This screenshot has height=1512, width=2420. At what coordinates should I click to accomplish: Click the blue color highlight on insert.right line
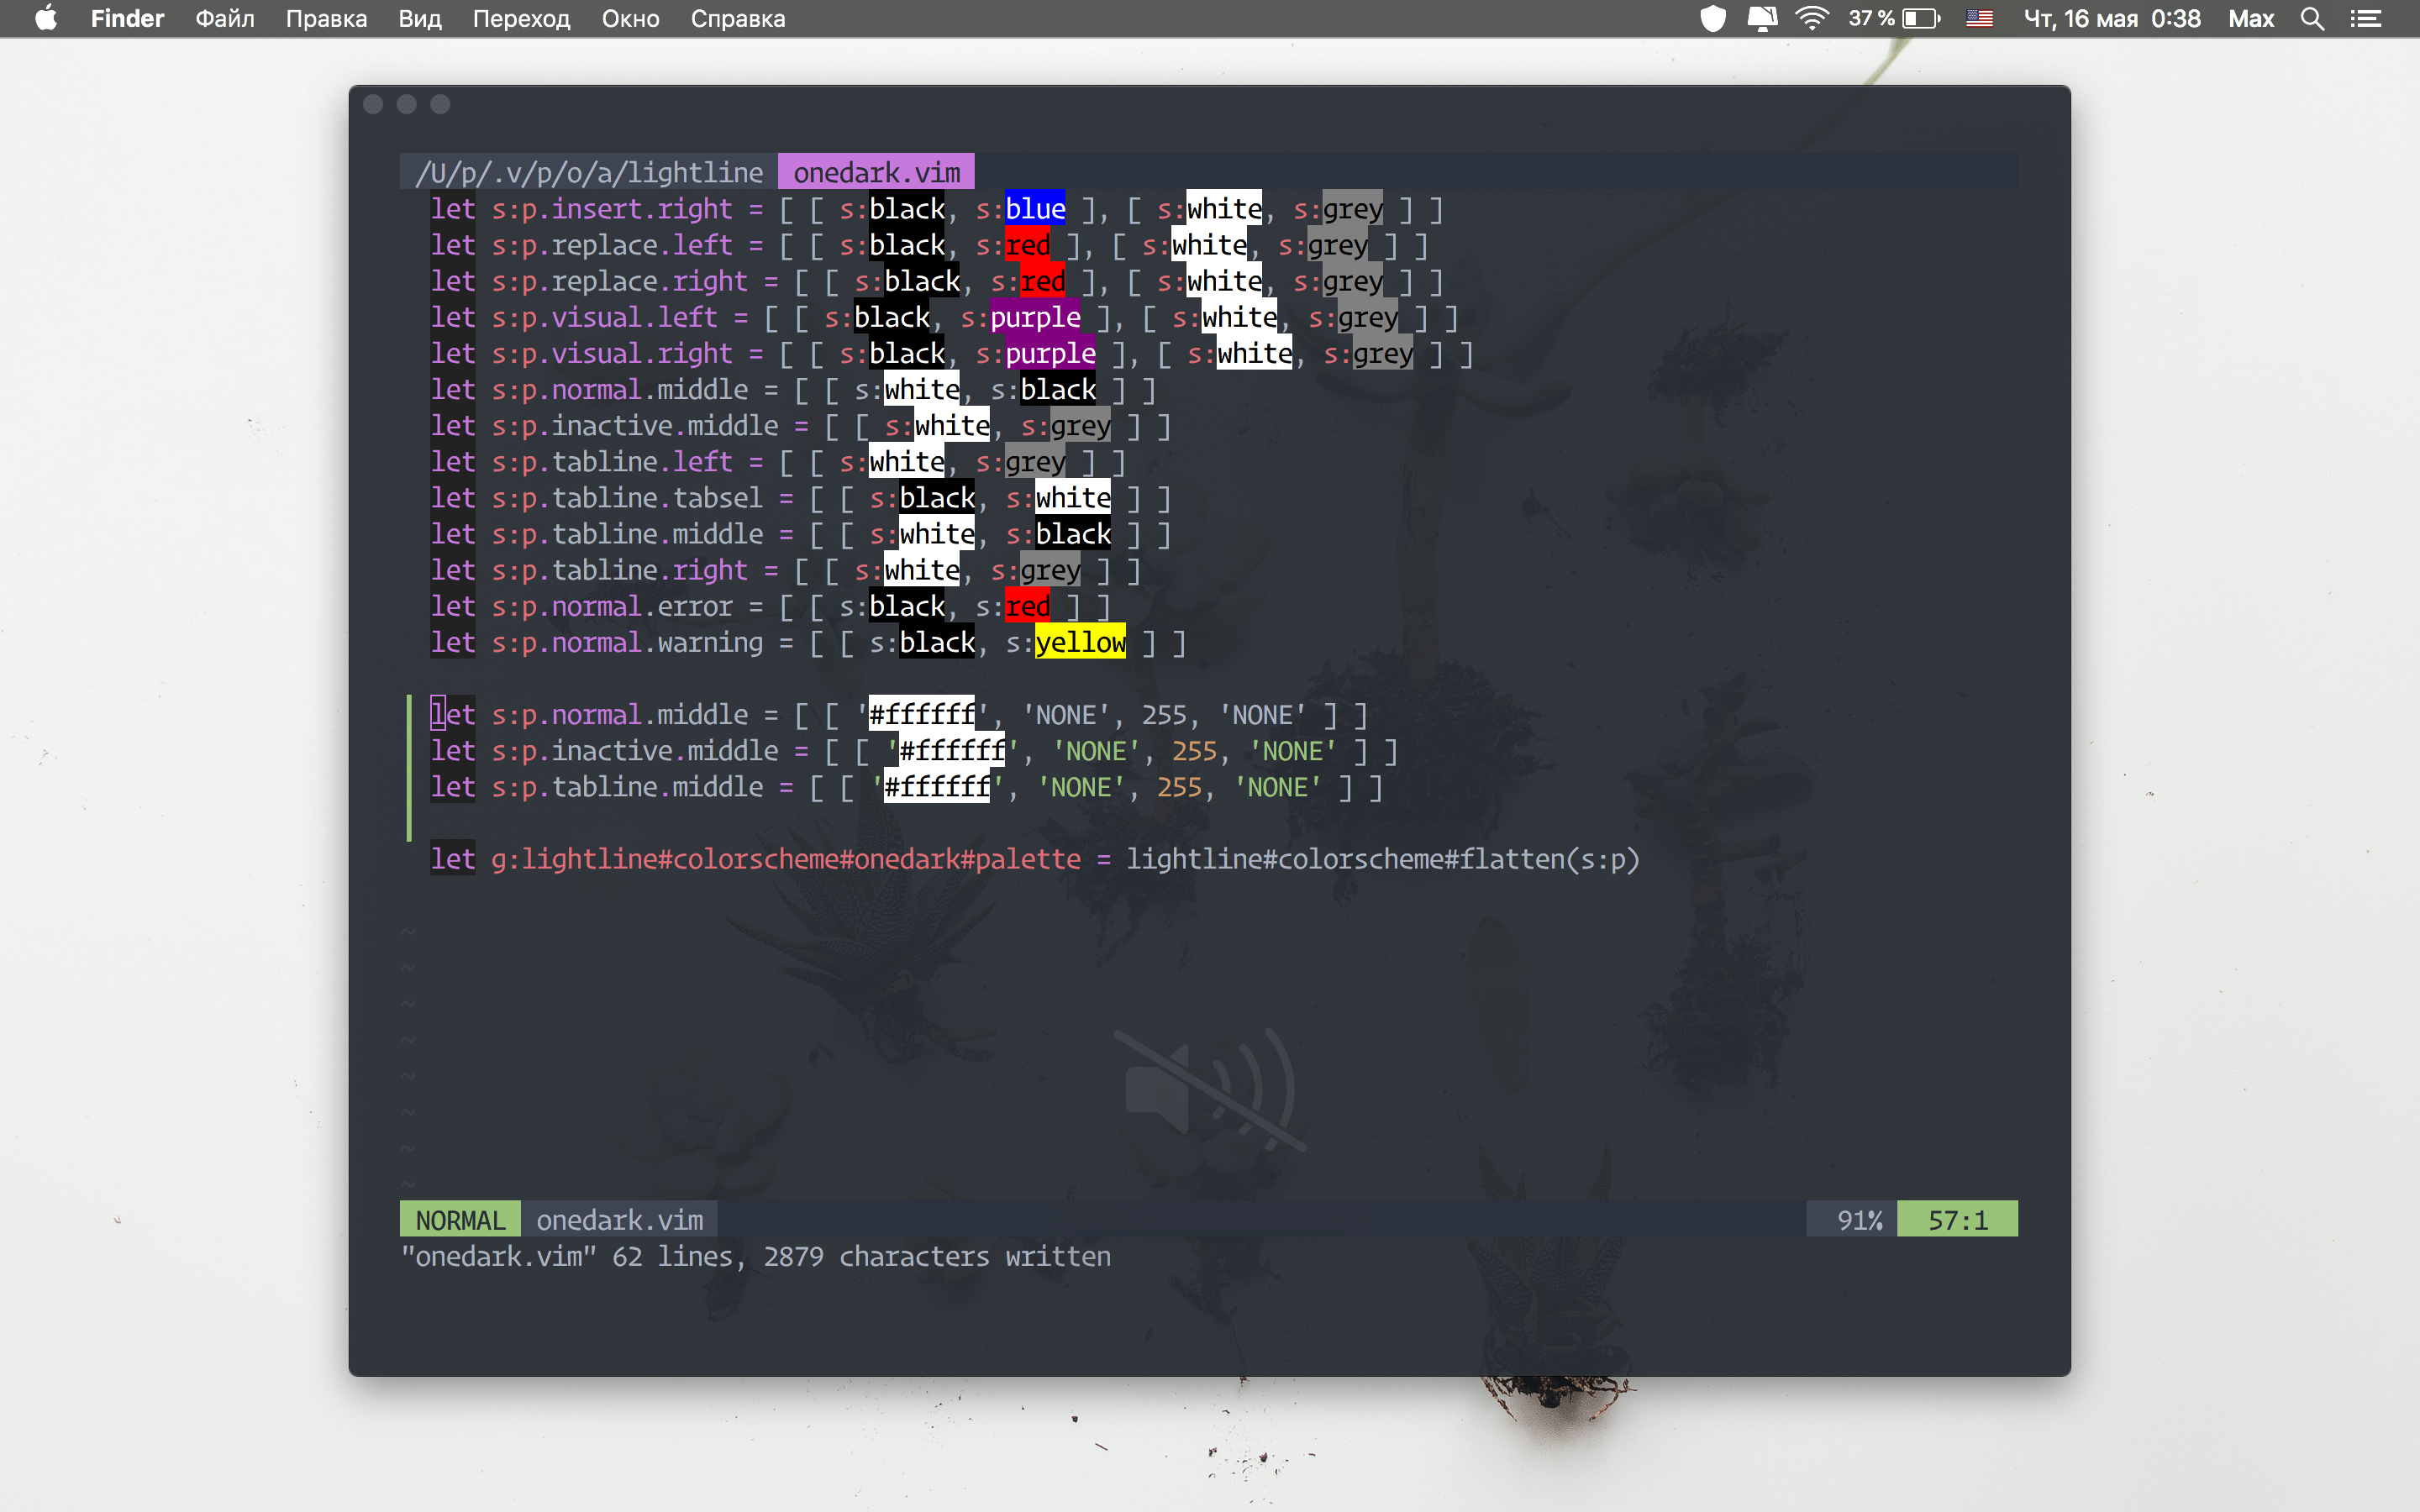(1035, 209)
